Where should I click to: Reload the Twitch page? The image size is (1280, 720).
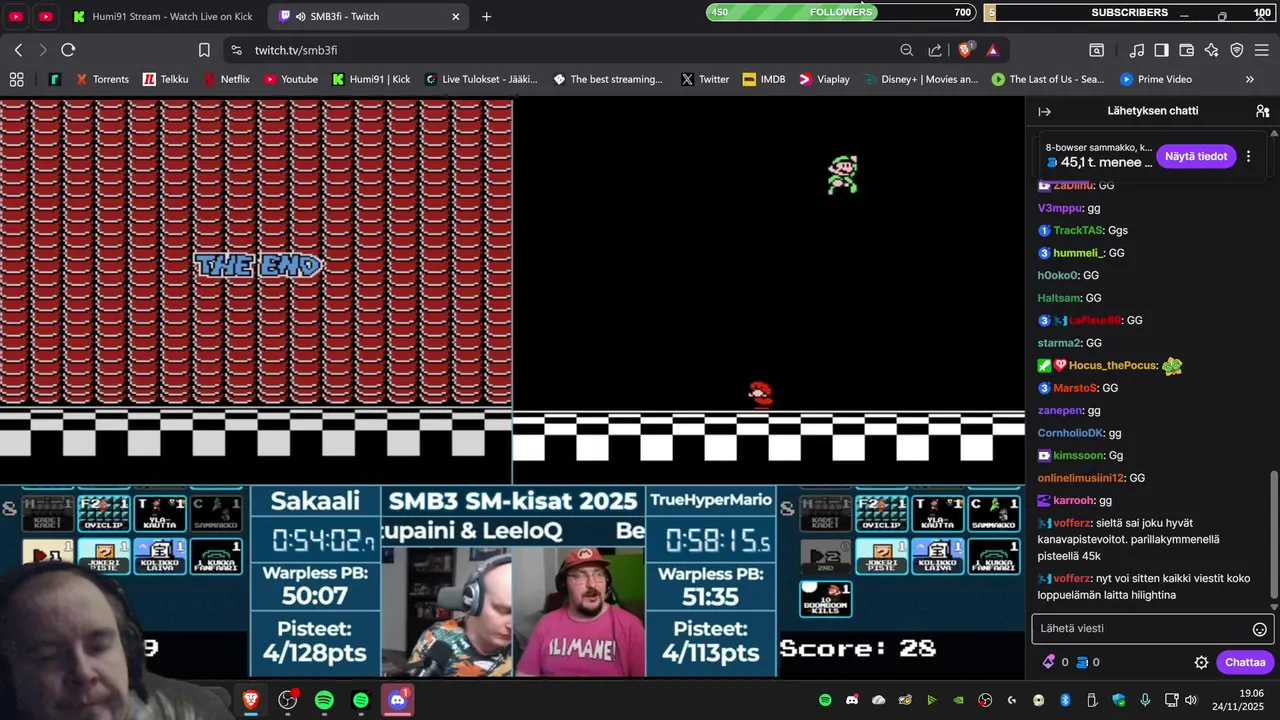click(x=68, y=50)
